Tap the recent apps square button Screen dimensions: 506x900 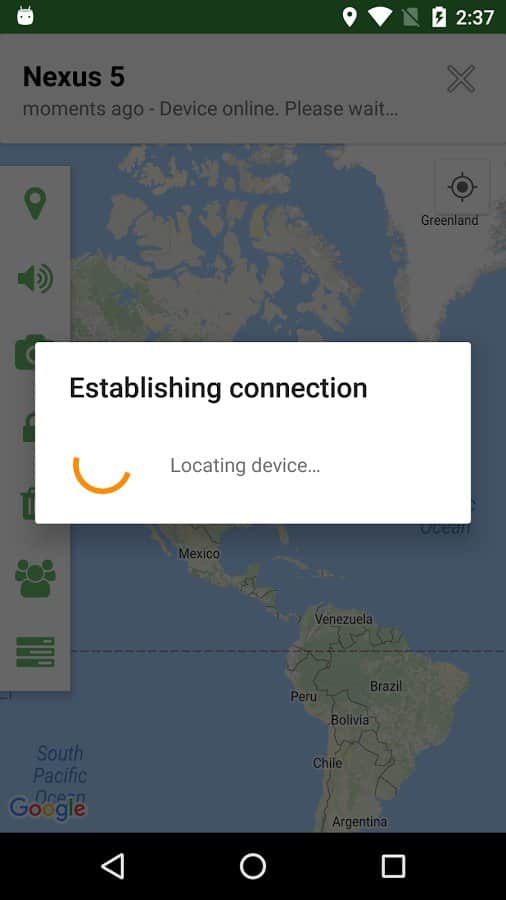pos(394,866)
